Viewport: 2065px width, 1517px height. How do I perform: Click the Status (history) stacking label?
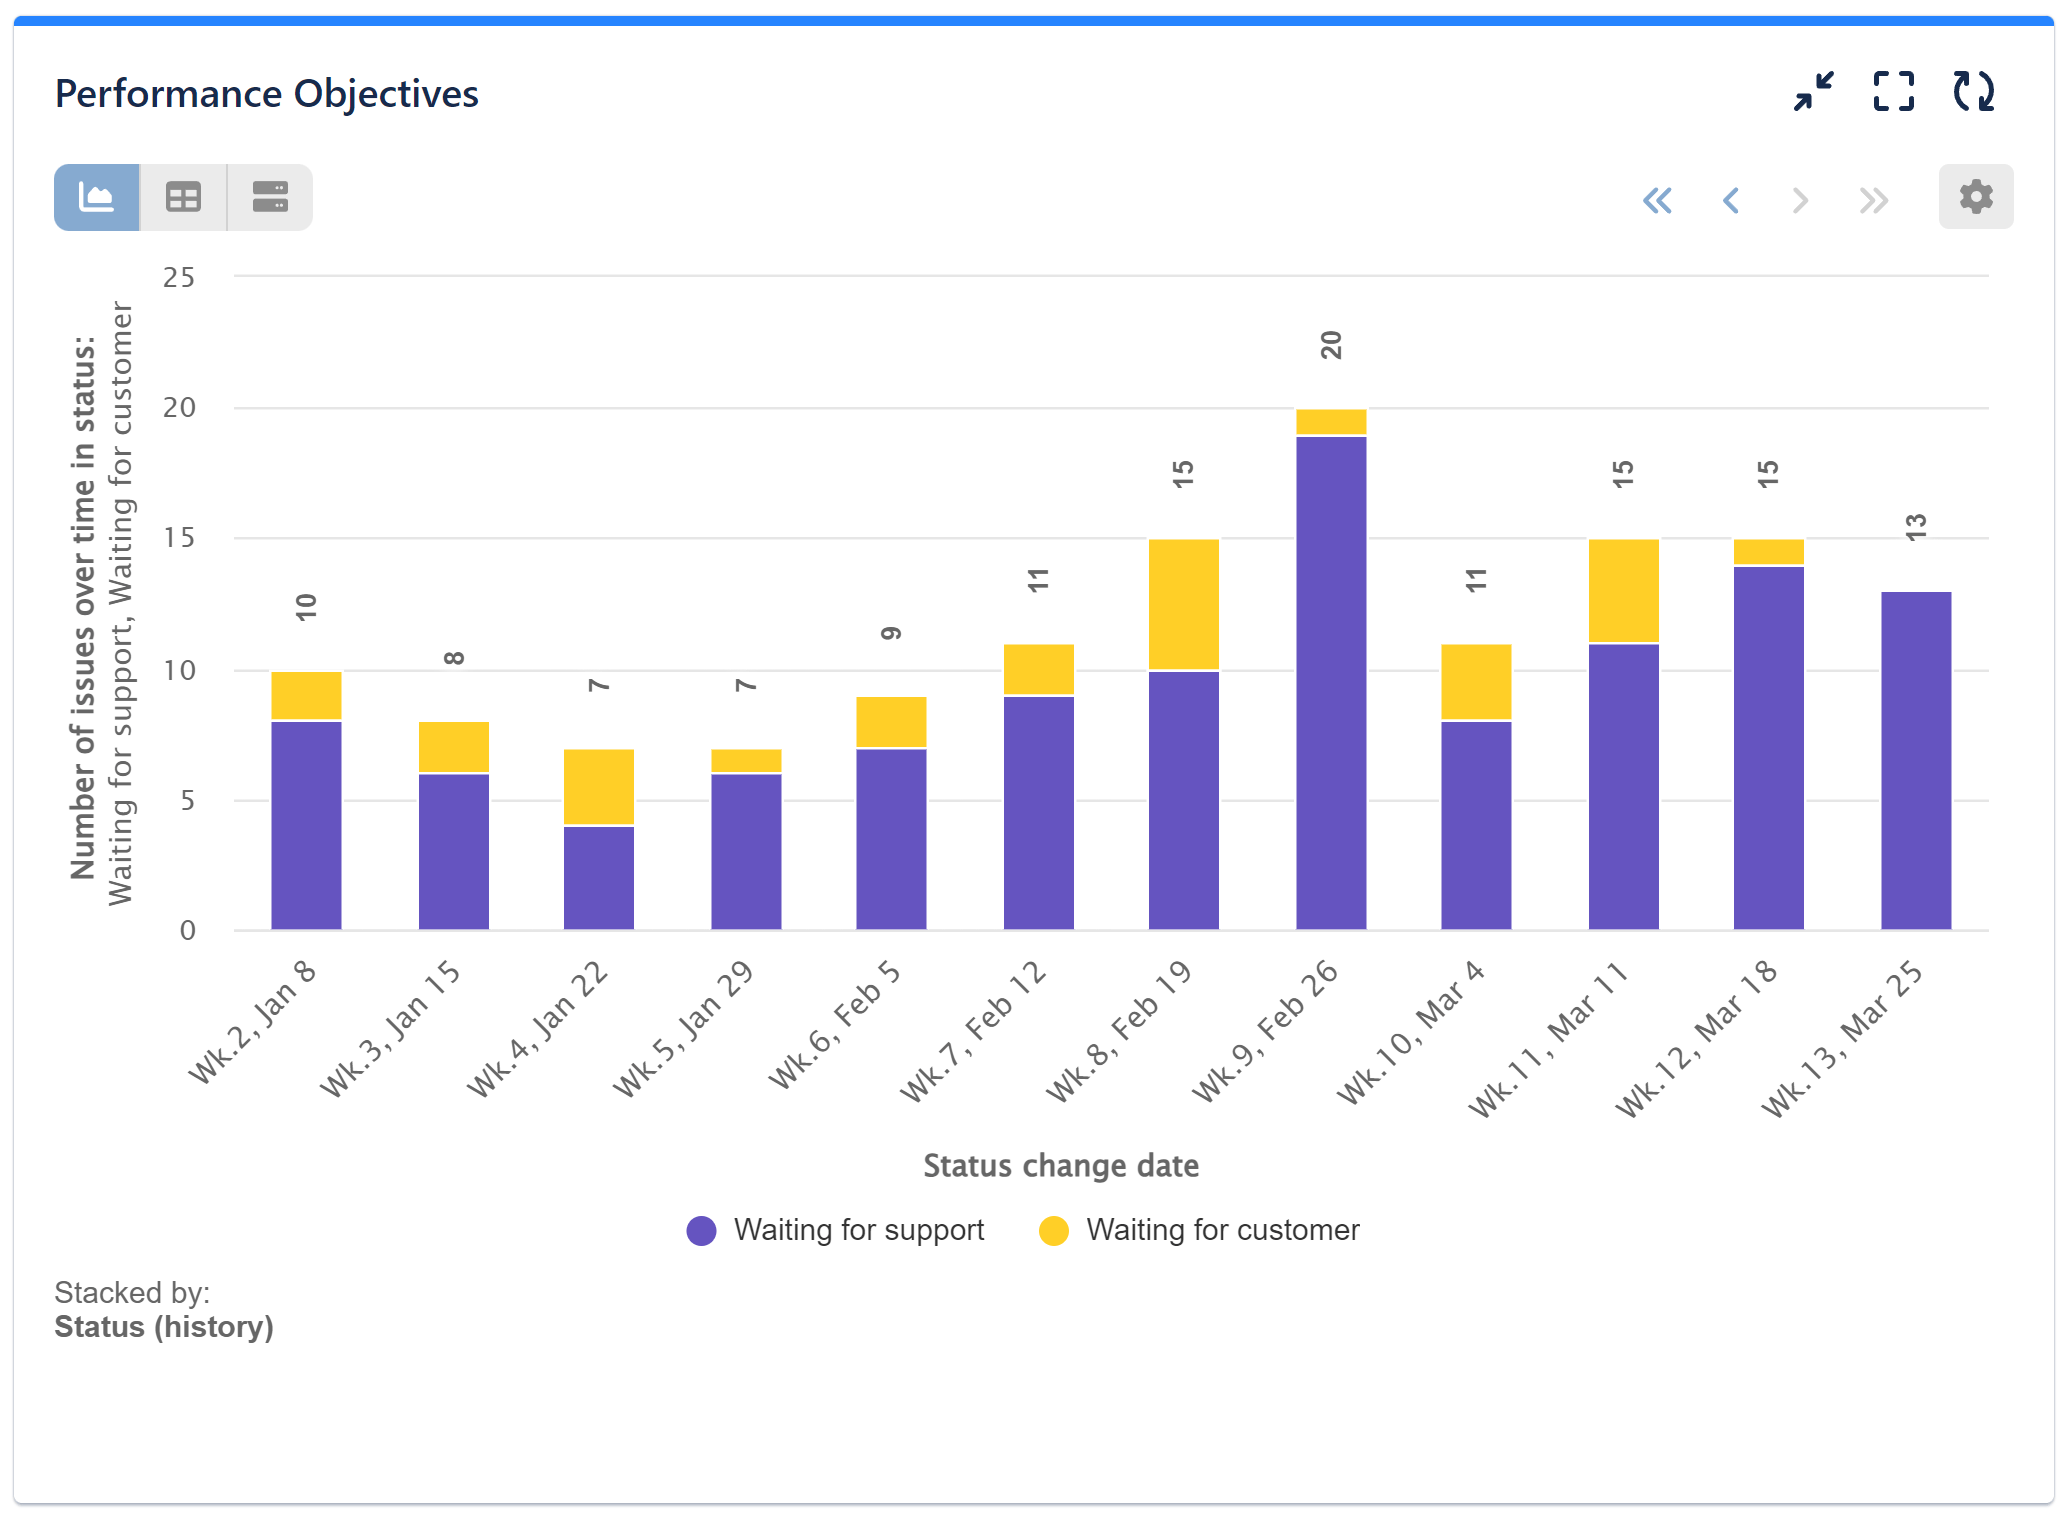(x=164, y=1327)
